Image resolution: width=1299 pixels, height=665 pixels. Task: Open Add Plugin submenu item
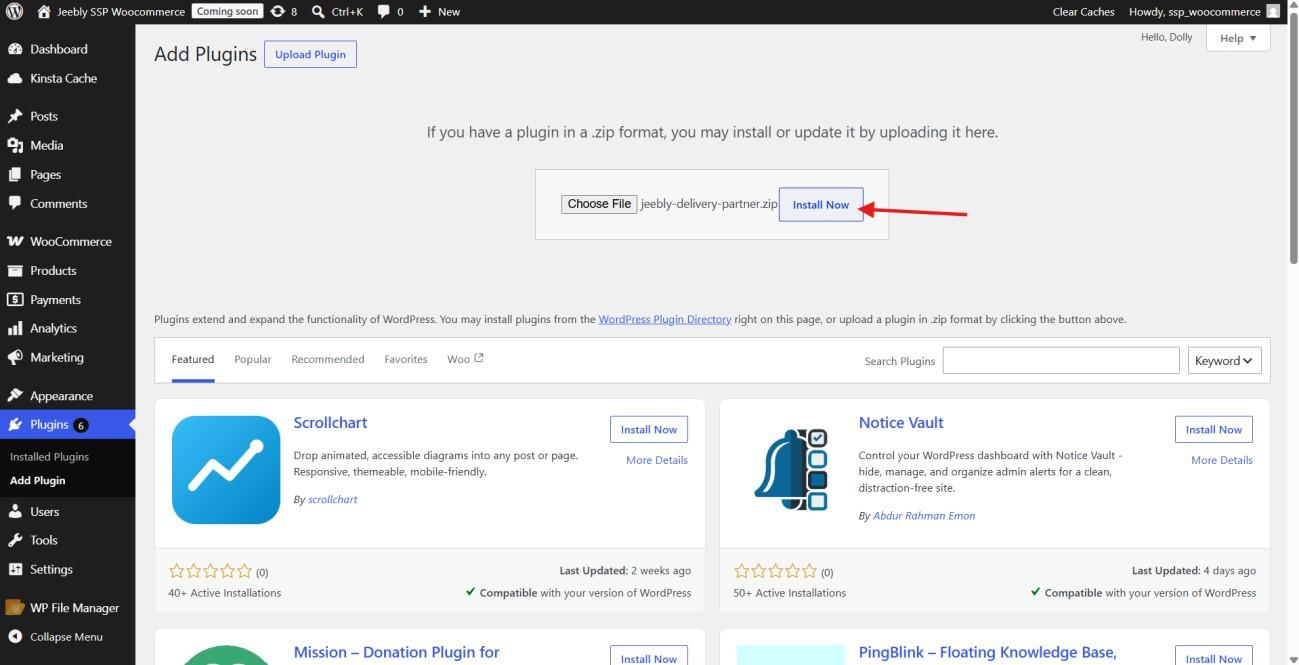point(37,481)
